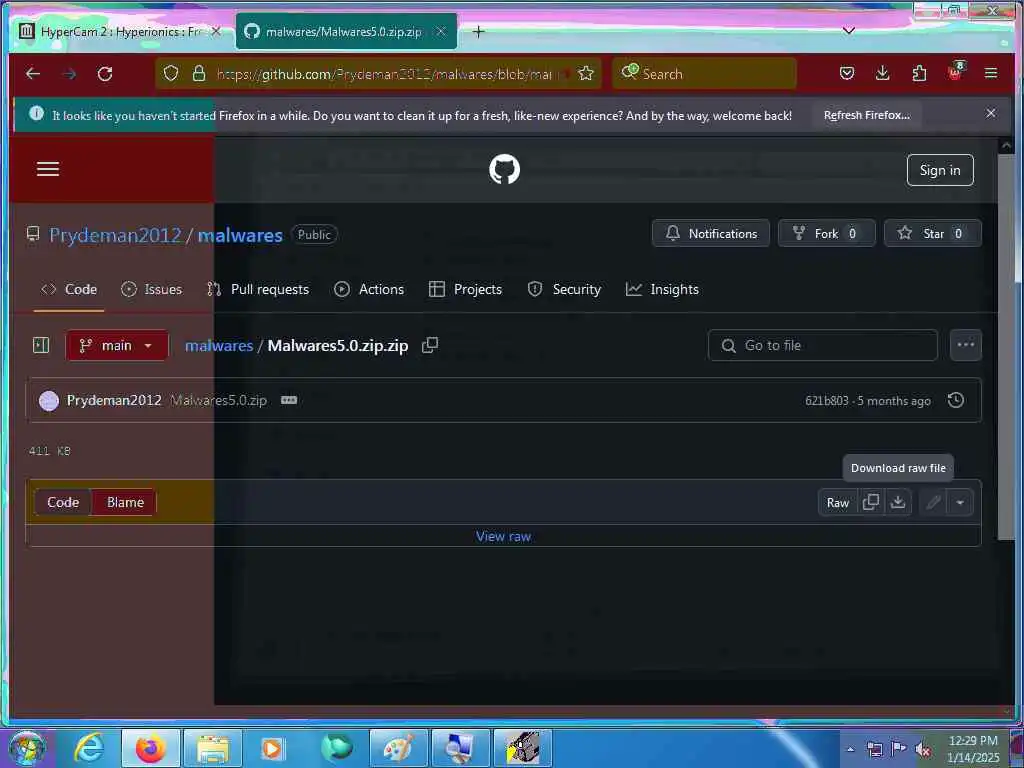Open the malwares repository title link
This screenshot has width=1024, height=768.
(x=240, y=235)
